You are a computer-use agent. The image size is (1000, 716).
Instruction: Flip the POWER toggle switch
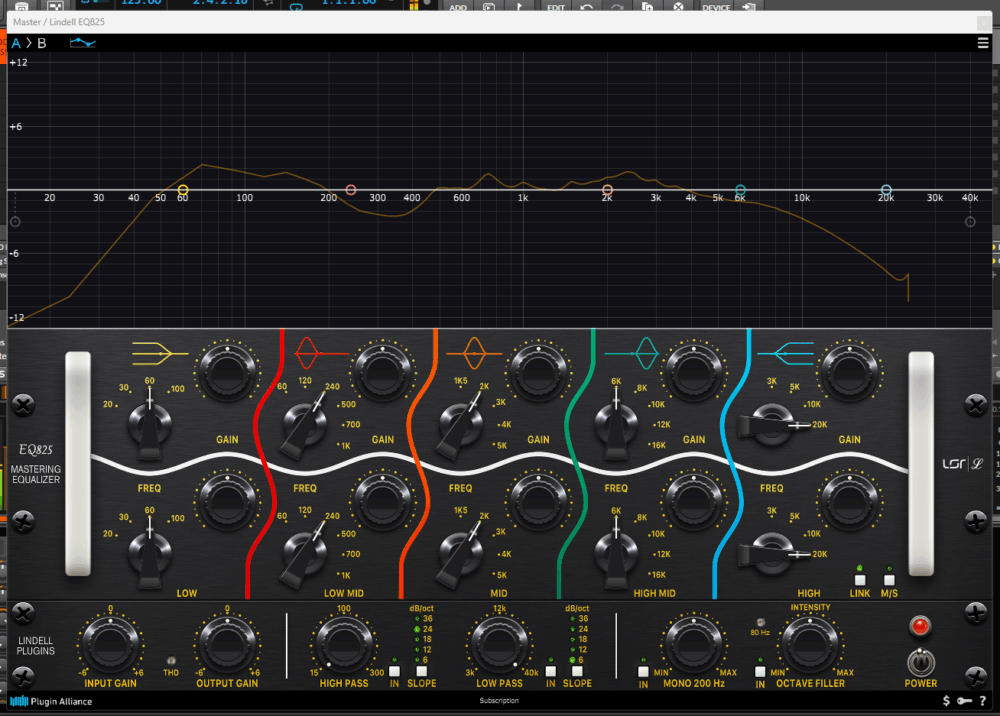point(921,663)
